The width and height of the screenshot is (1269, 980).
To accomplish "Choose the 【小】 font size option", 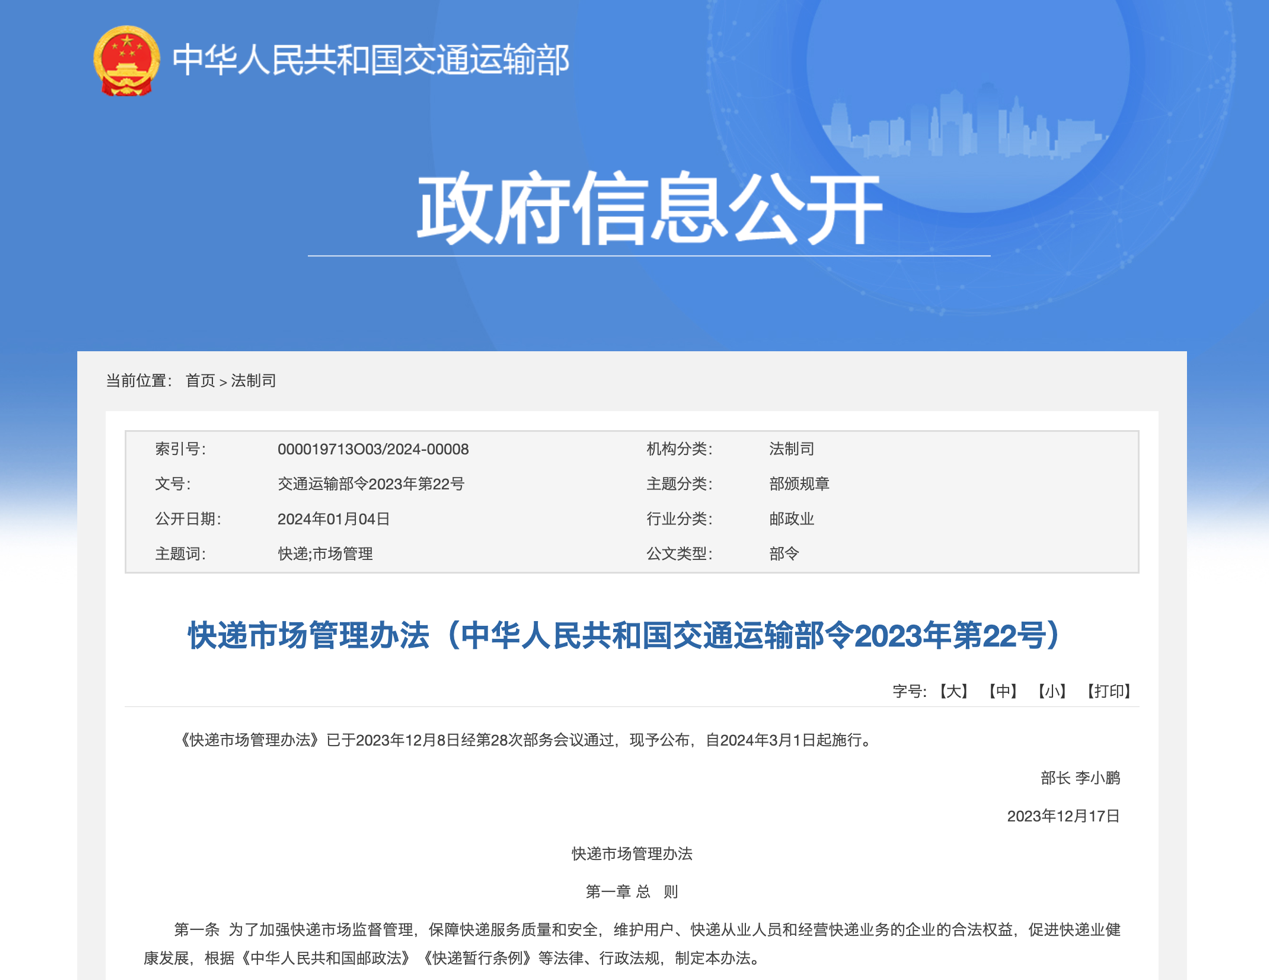I will click(1052, 691).
